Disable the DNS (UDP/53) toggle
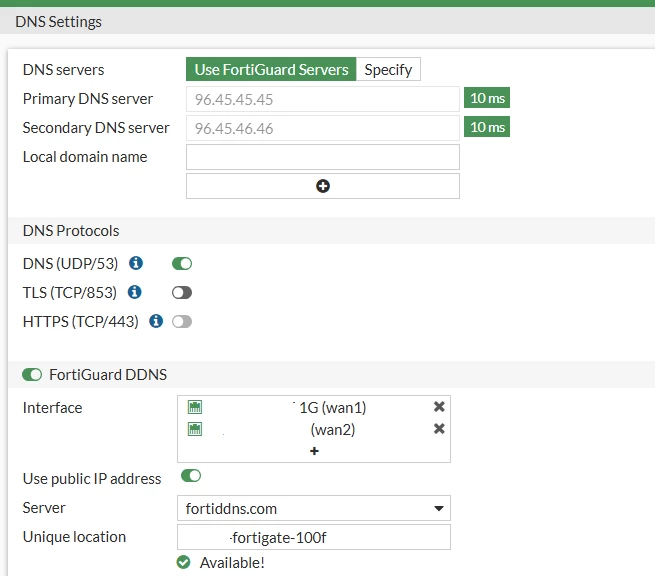Image resolution: width=655 pixels, height=576 pixels. pos(182,264)
